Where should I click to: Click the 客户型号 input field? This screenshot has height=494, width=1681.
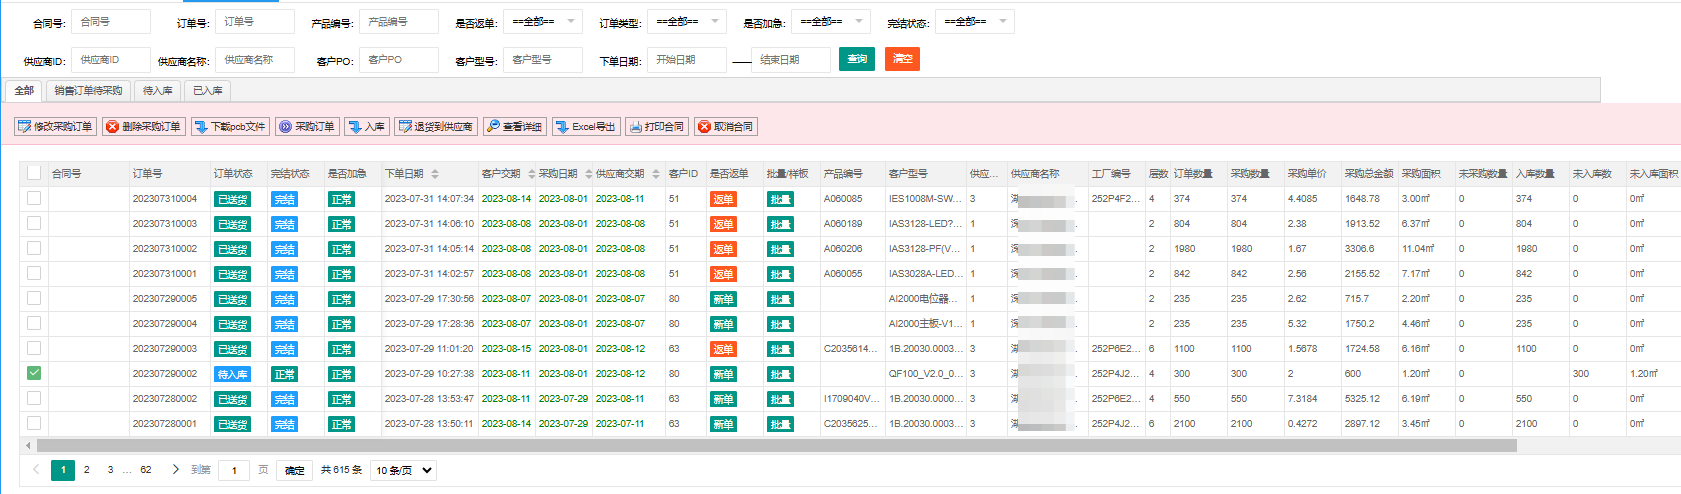542,60
